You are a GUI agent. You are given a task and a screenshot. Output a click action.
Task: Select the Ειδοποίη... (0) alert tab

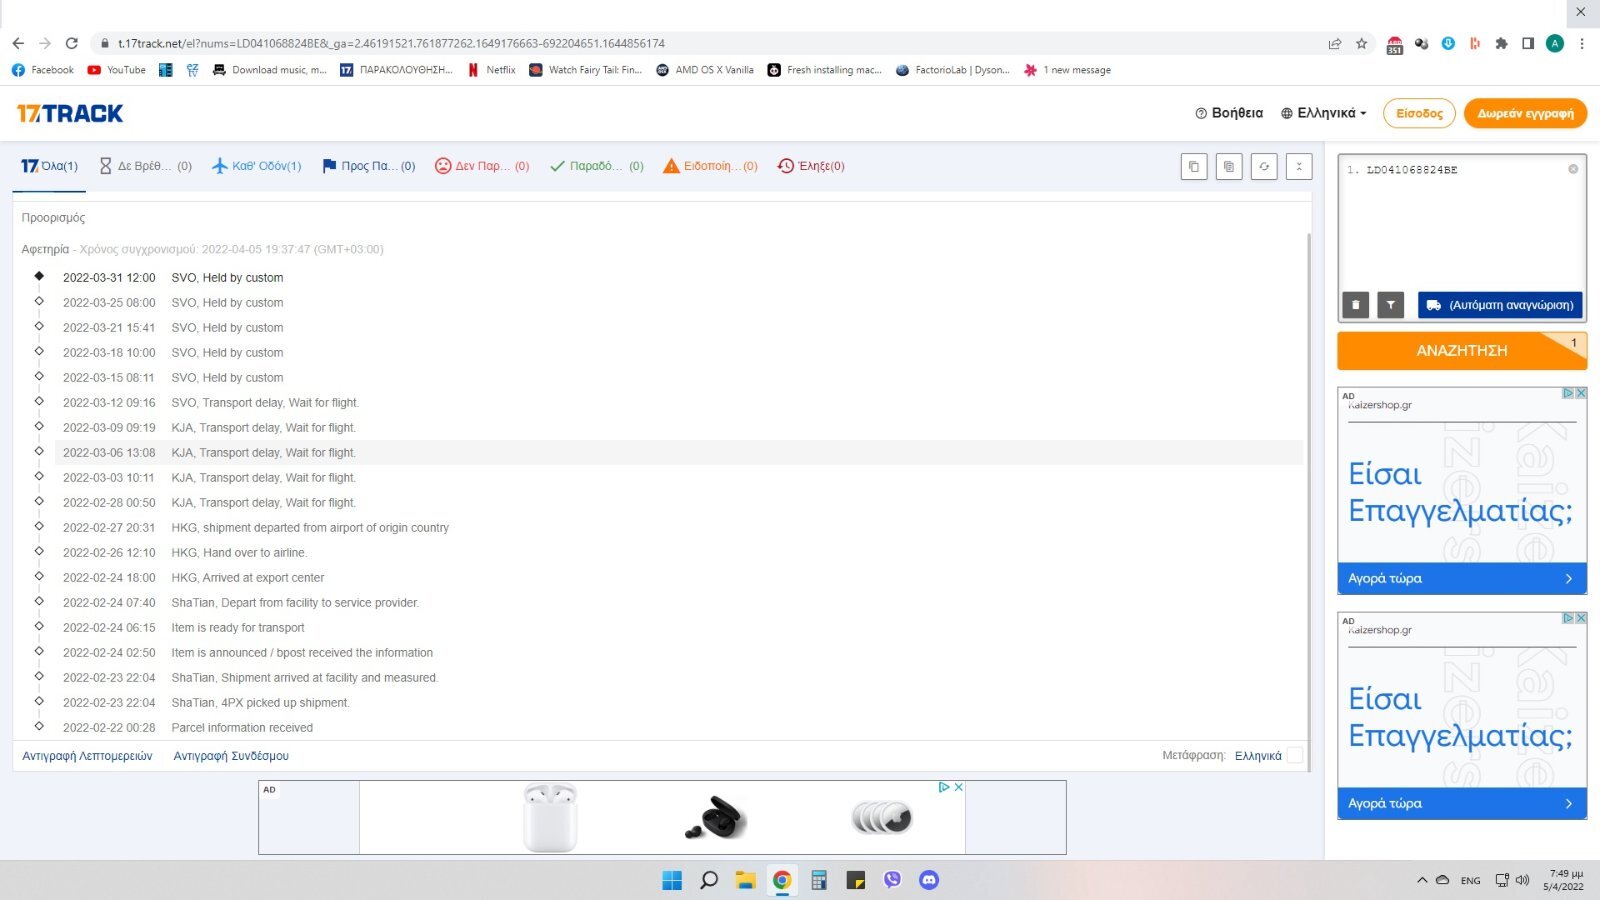tap(711, 166)
